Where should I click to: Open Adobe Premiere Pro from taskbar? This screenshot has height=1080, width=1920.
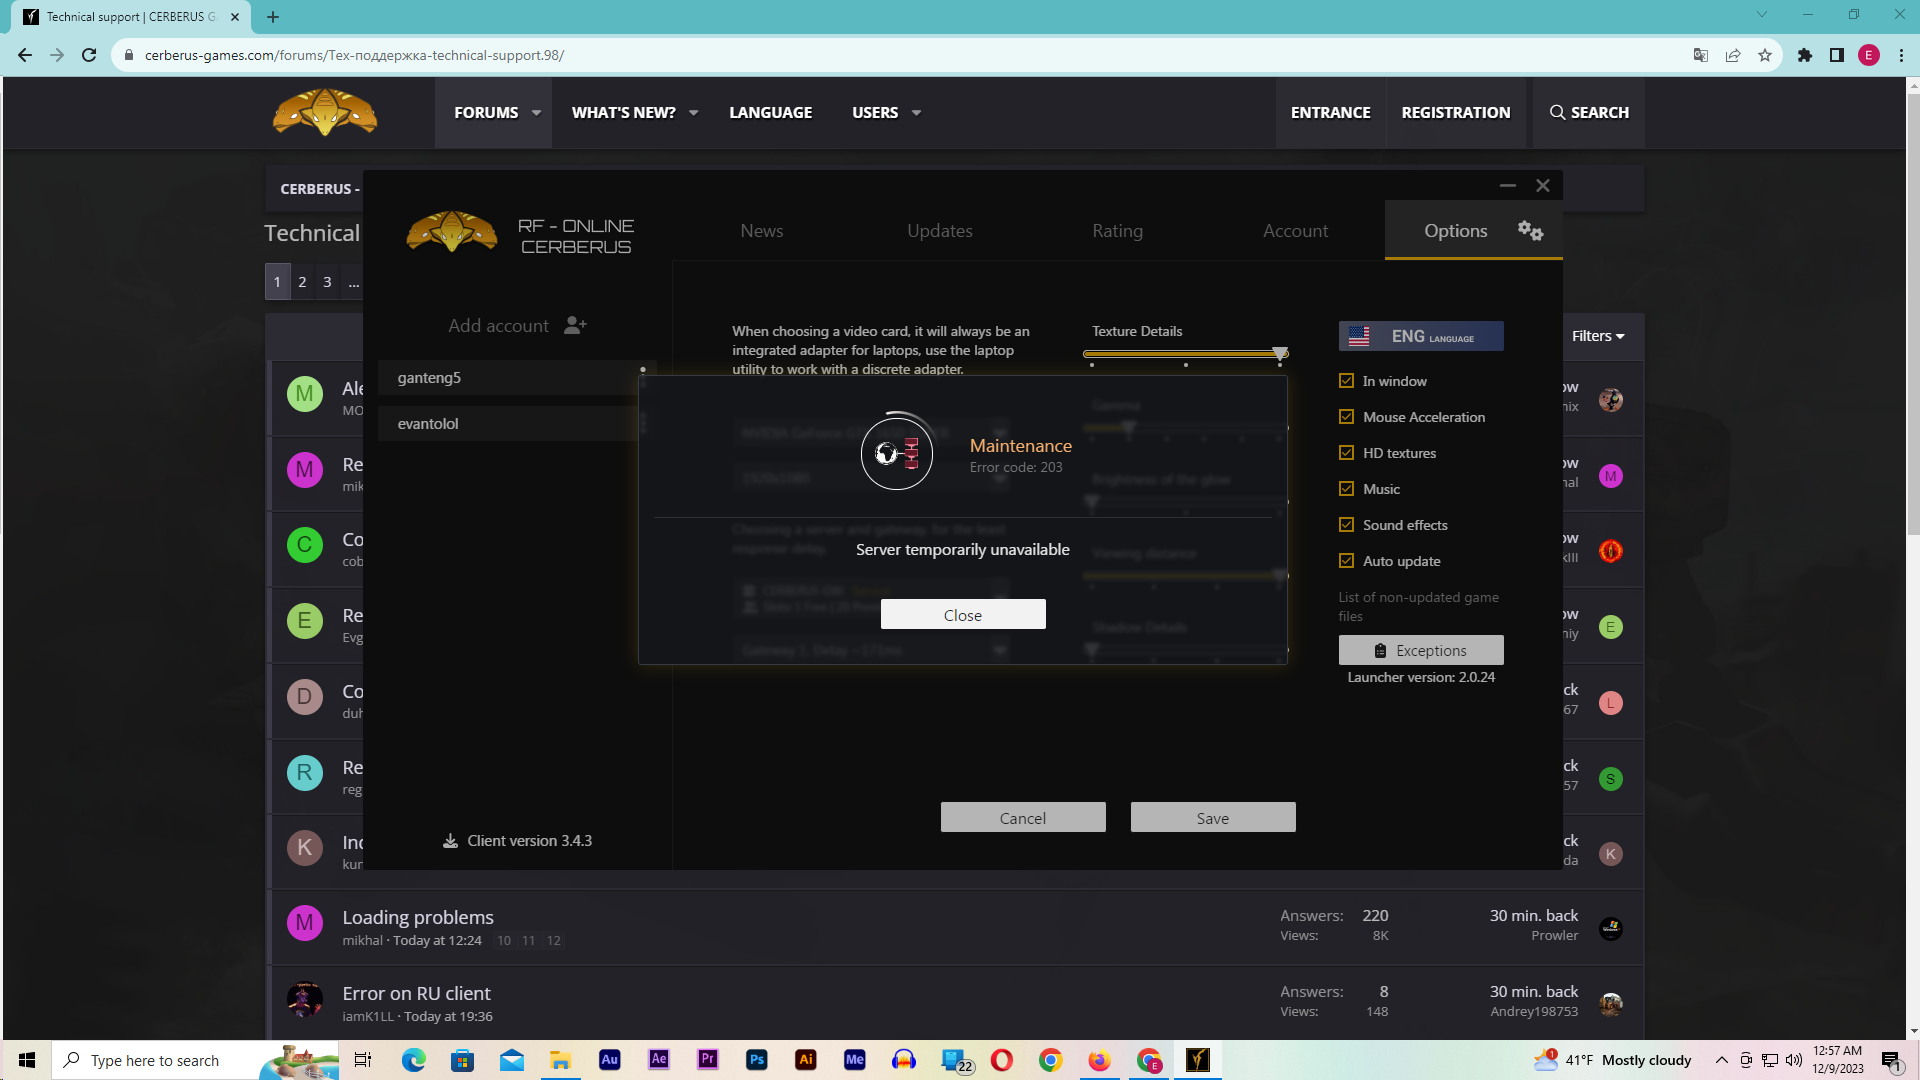point(708,1060)
